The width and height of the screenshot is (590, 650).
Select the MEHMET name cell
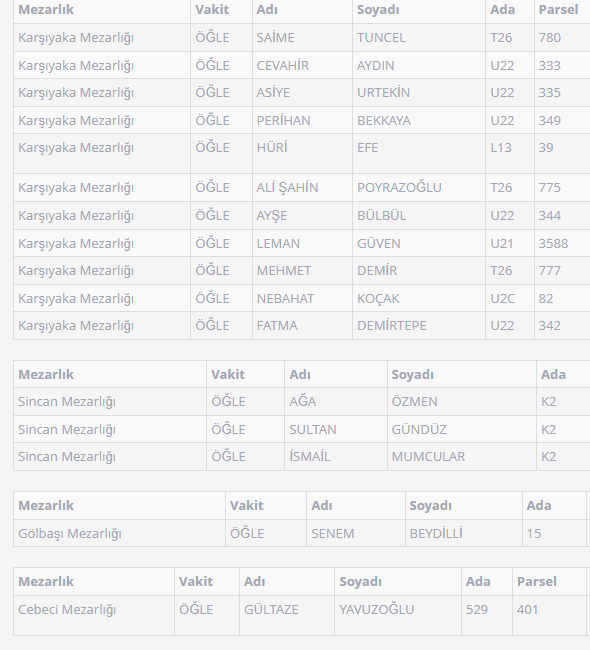[302, 271]
